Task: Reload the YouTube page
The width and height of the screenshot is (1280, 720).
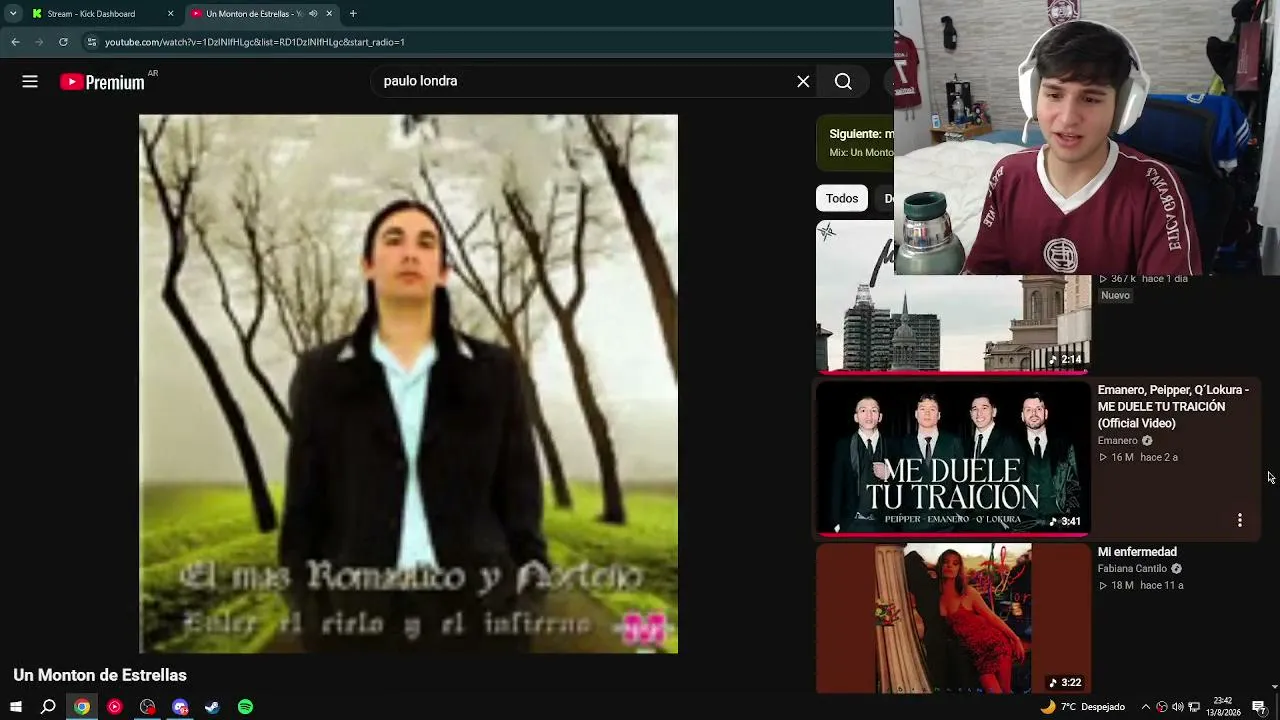Action: (63, 42)
